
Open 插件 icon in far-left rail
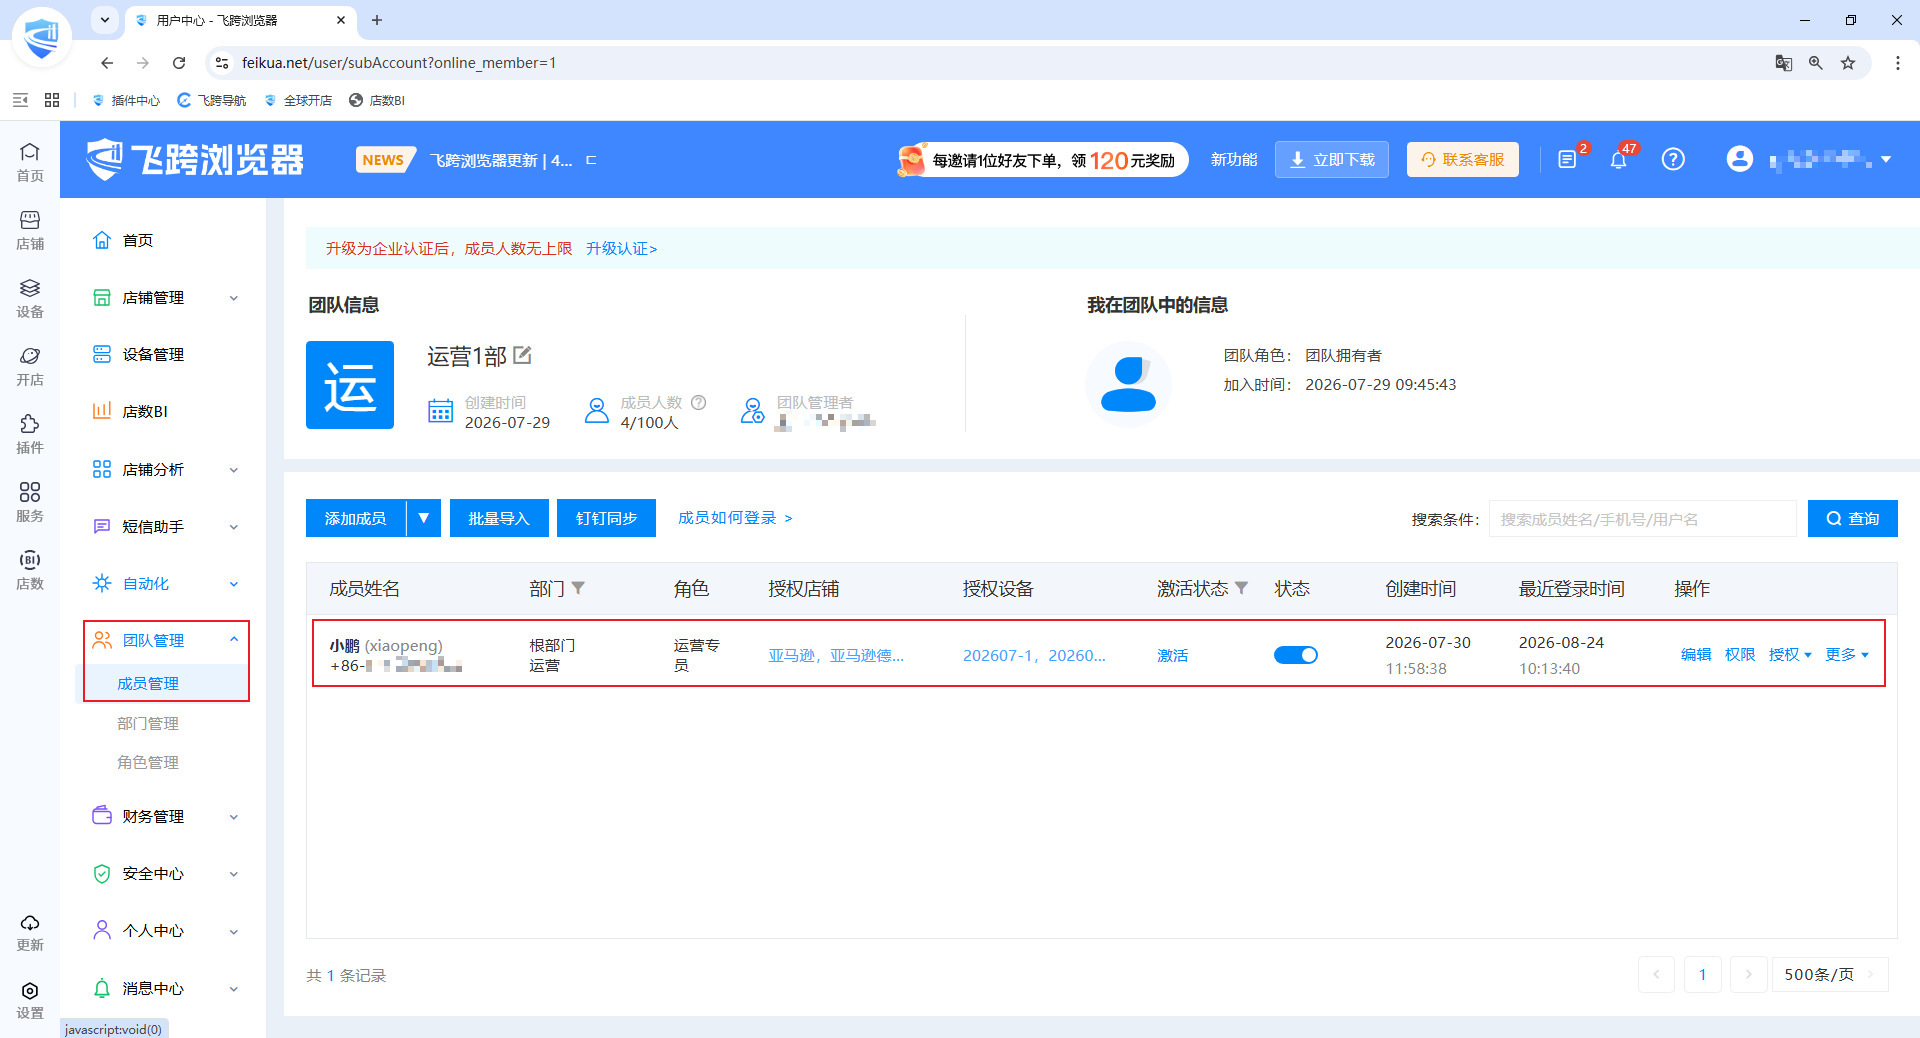coord(30,434)
